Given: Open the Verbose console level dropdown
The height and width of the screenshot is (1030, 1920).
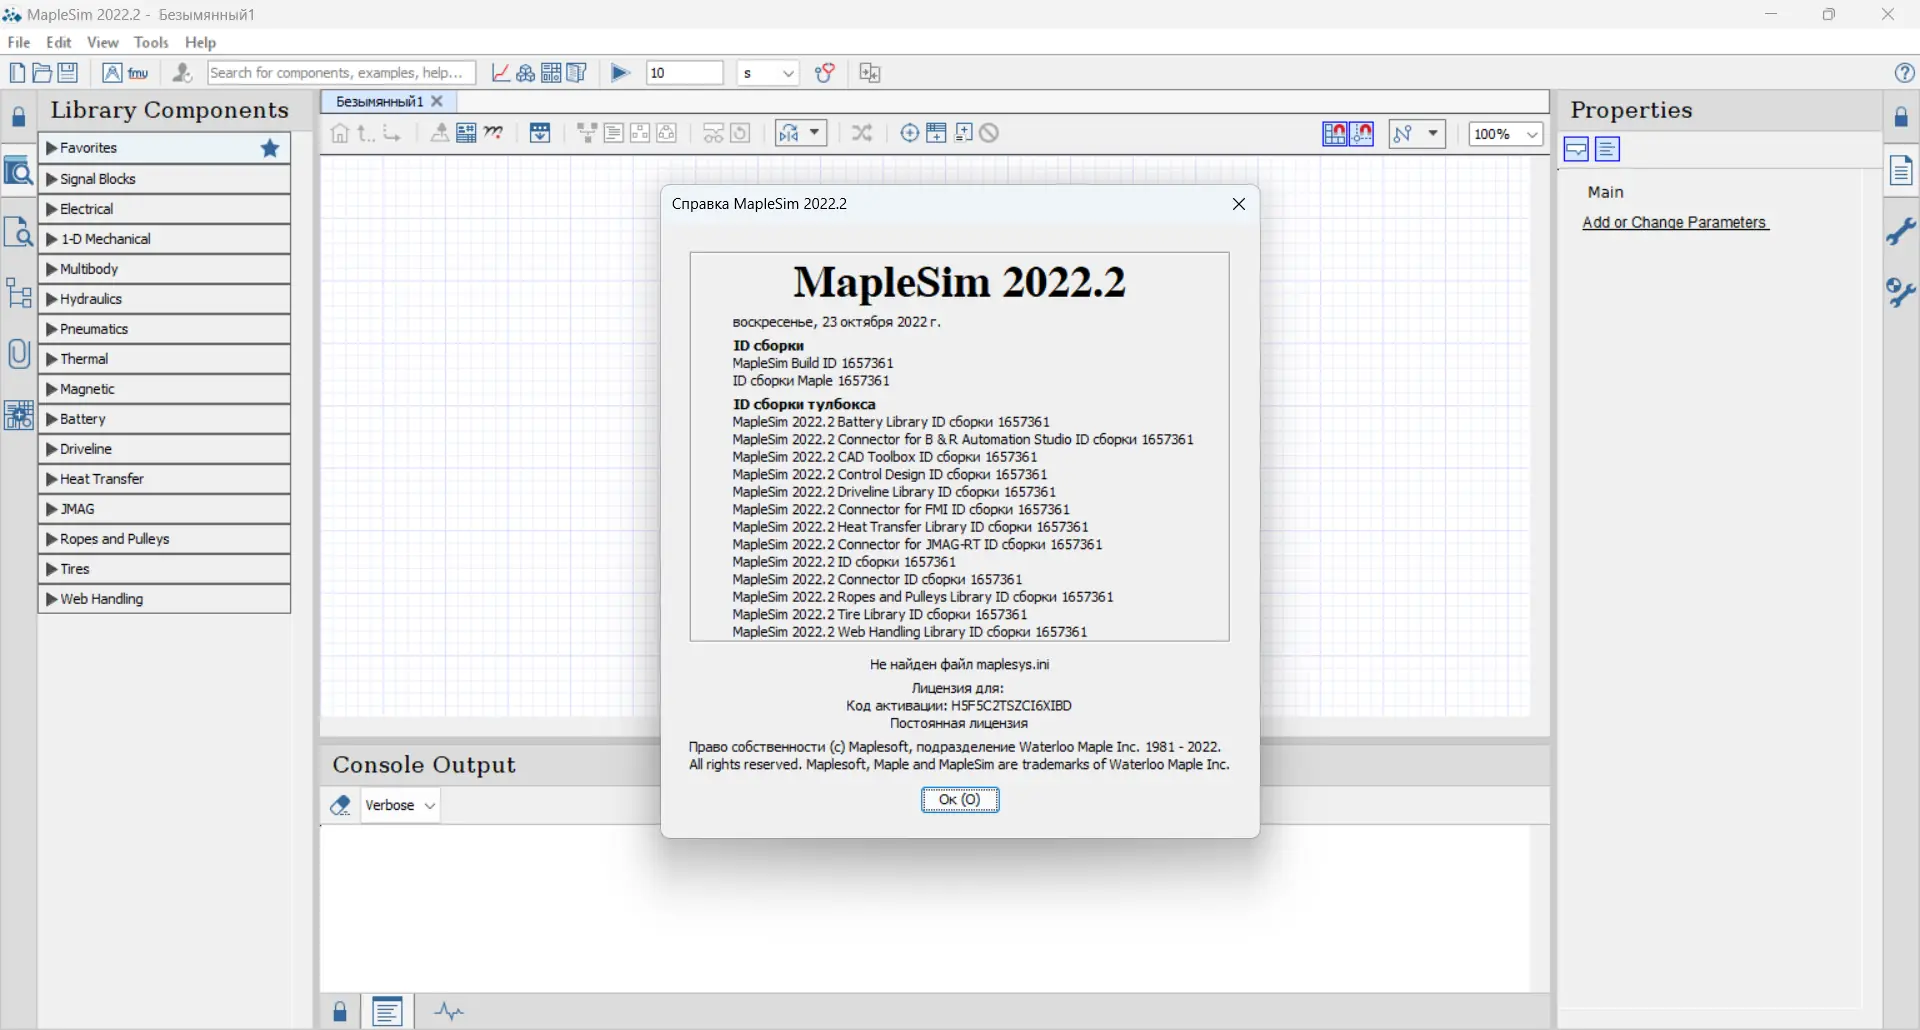Looking at the screenshot, I should coord(400,805).
